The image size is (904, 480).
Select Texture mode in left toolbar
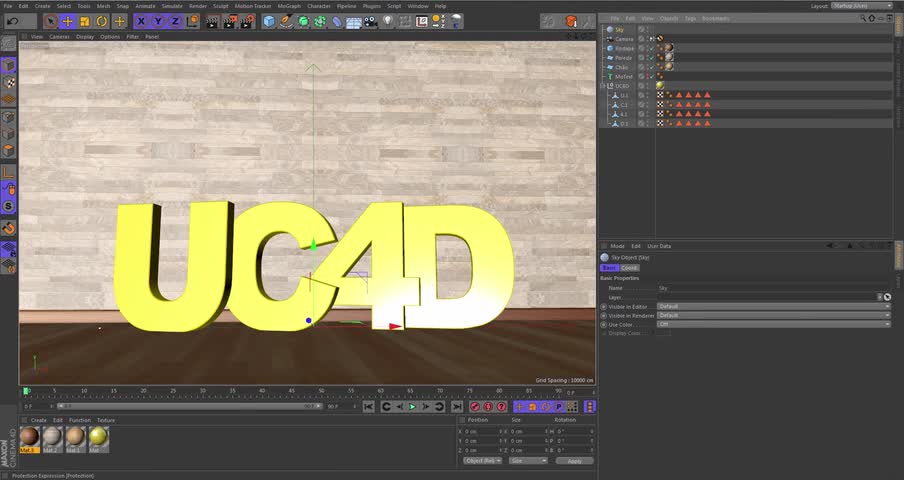click(x=9, y=82)
